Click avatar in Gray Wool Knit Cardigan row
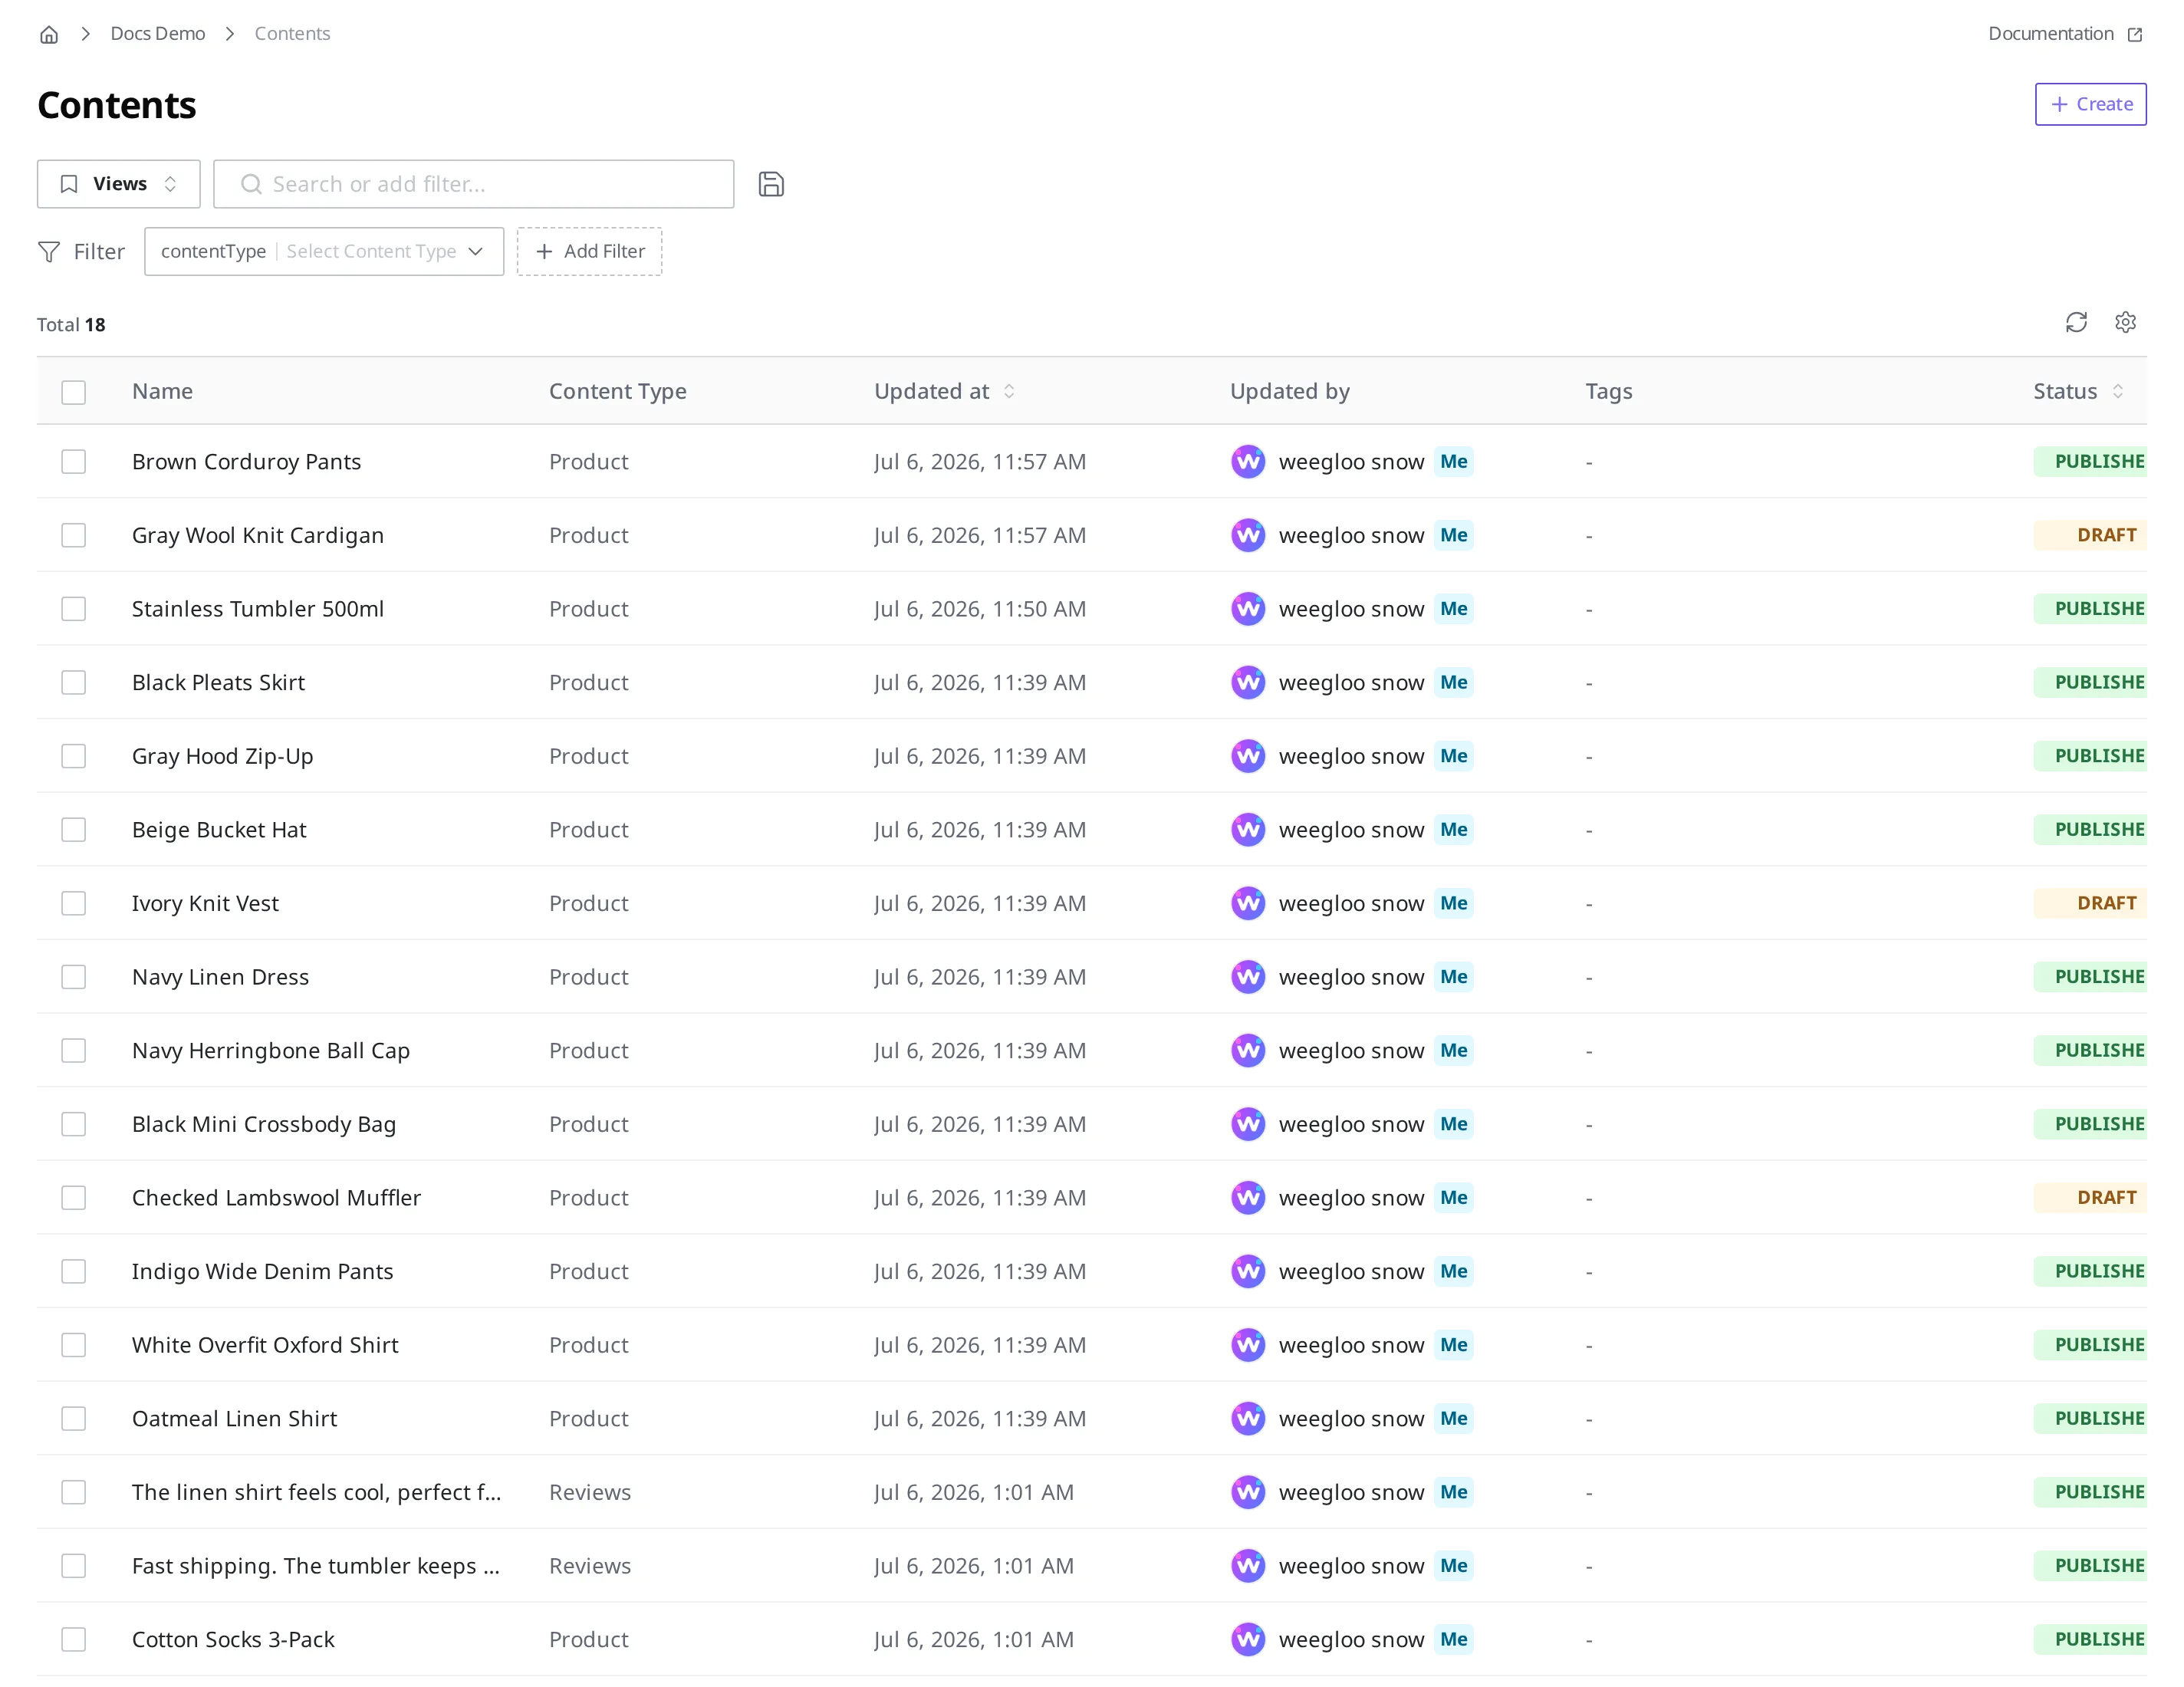2184x1687 pixels. tap(1248, 535)
